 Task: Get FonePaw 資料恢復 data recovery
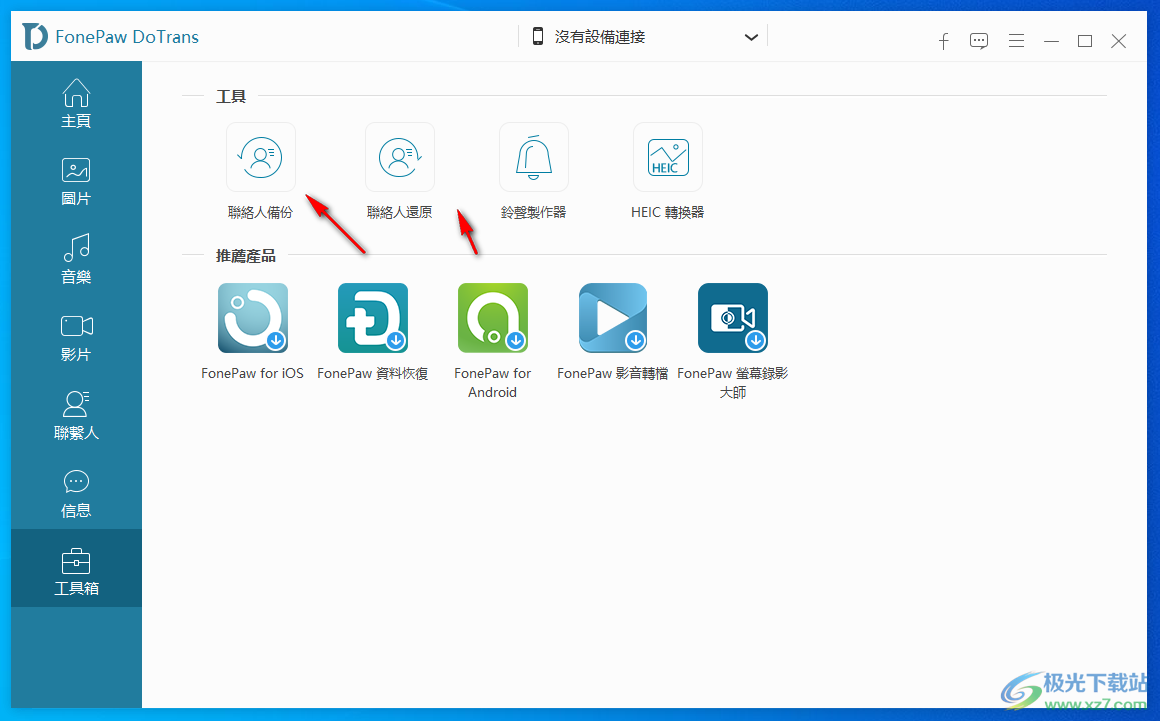point(372,318)
